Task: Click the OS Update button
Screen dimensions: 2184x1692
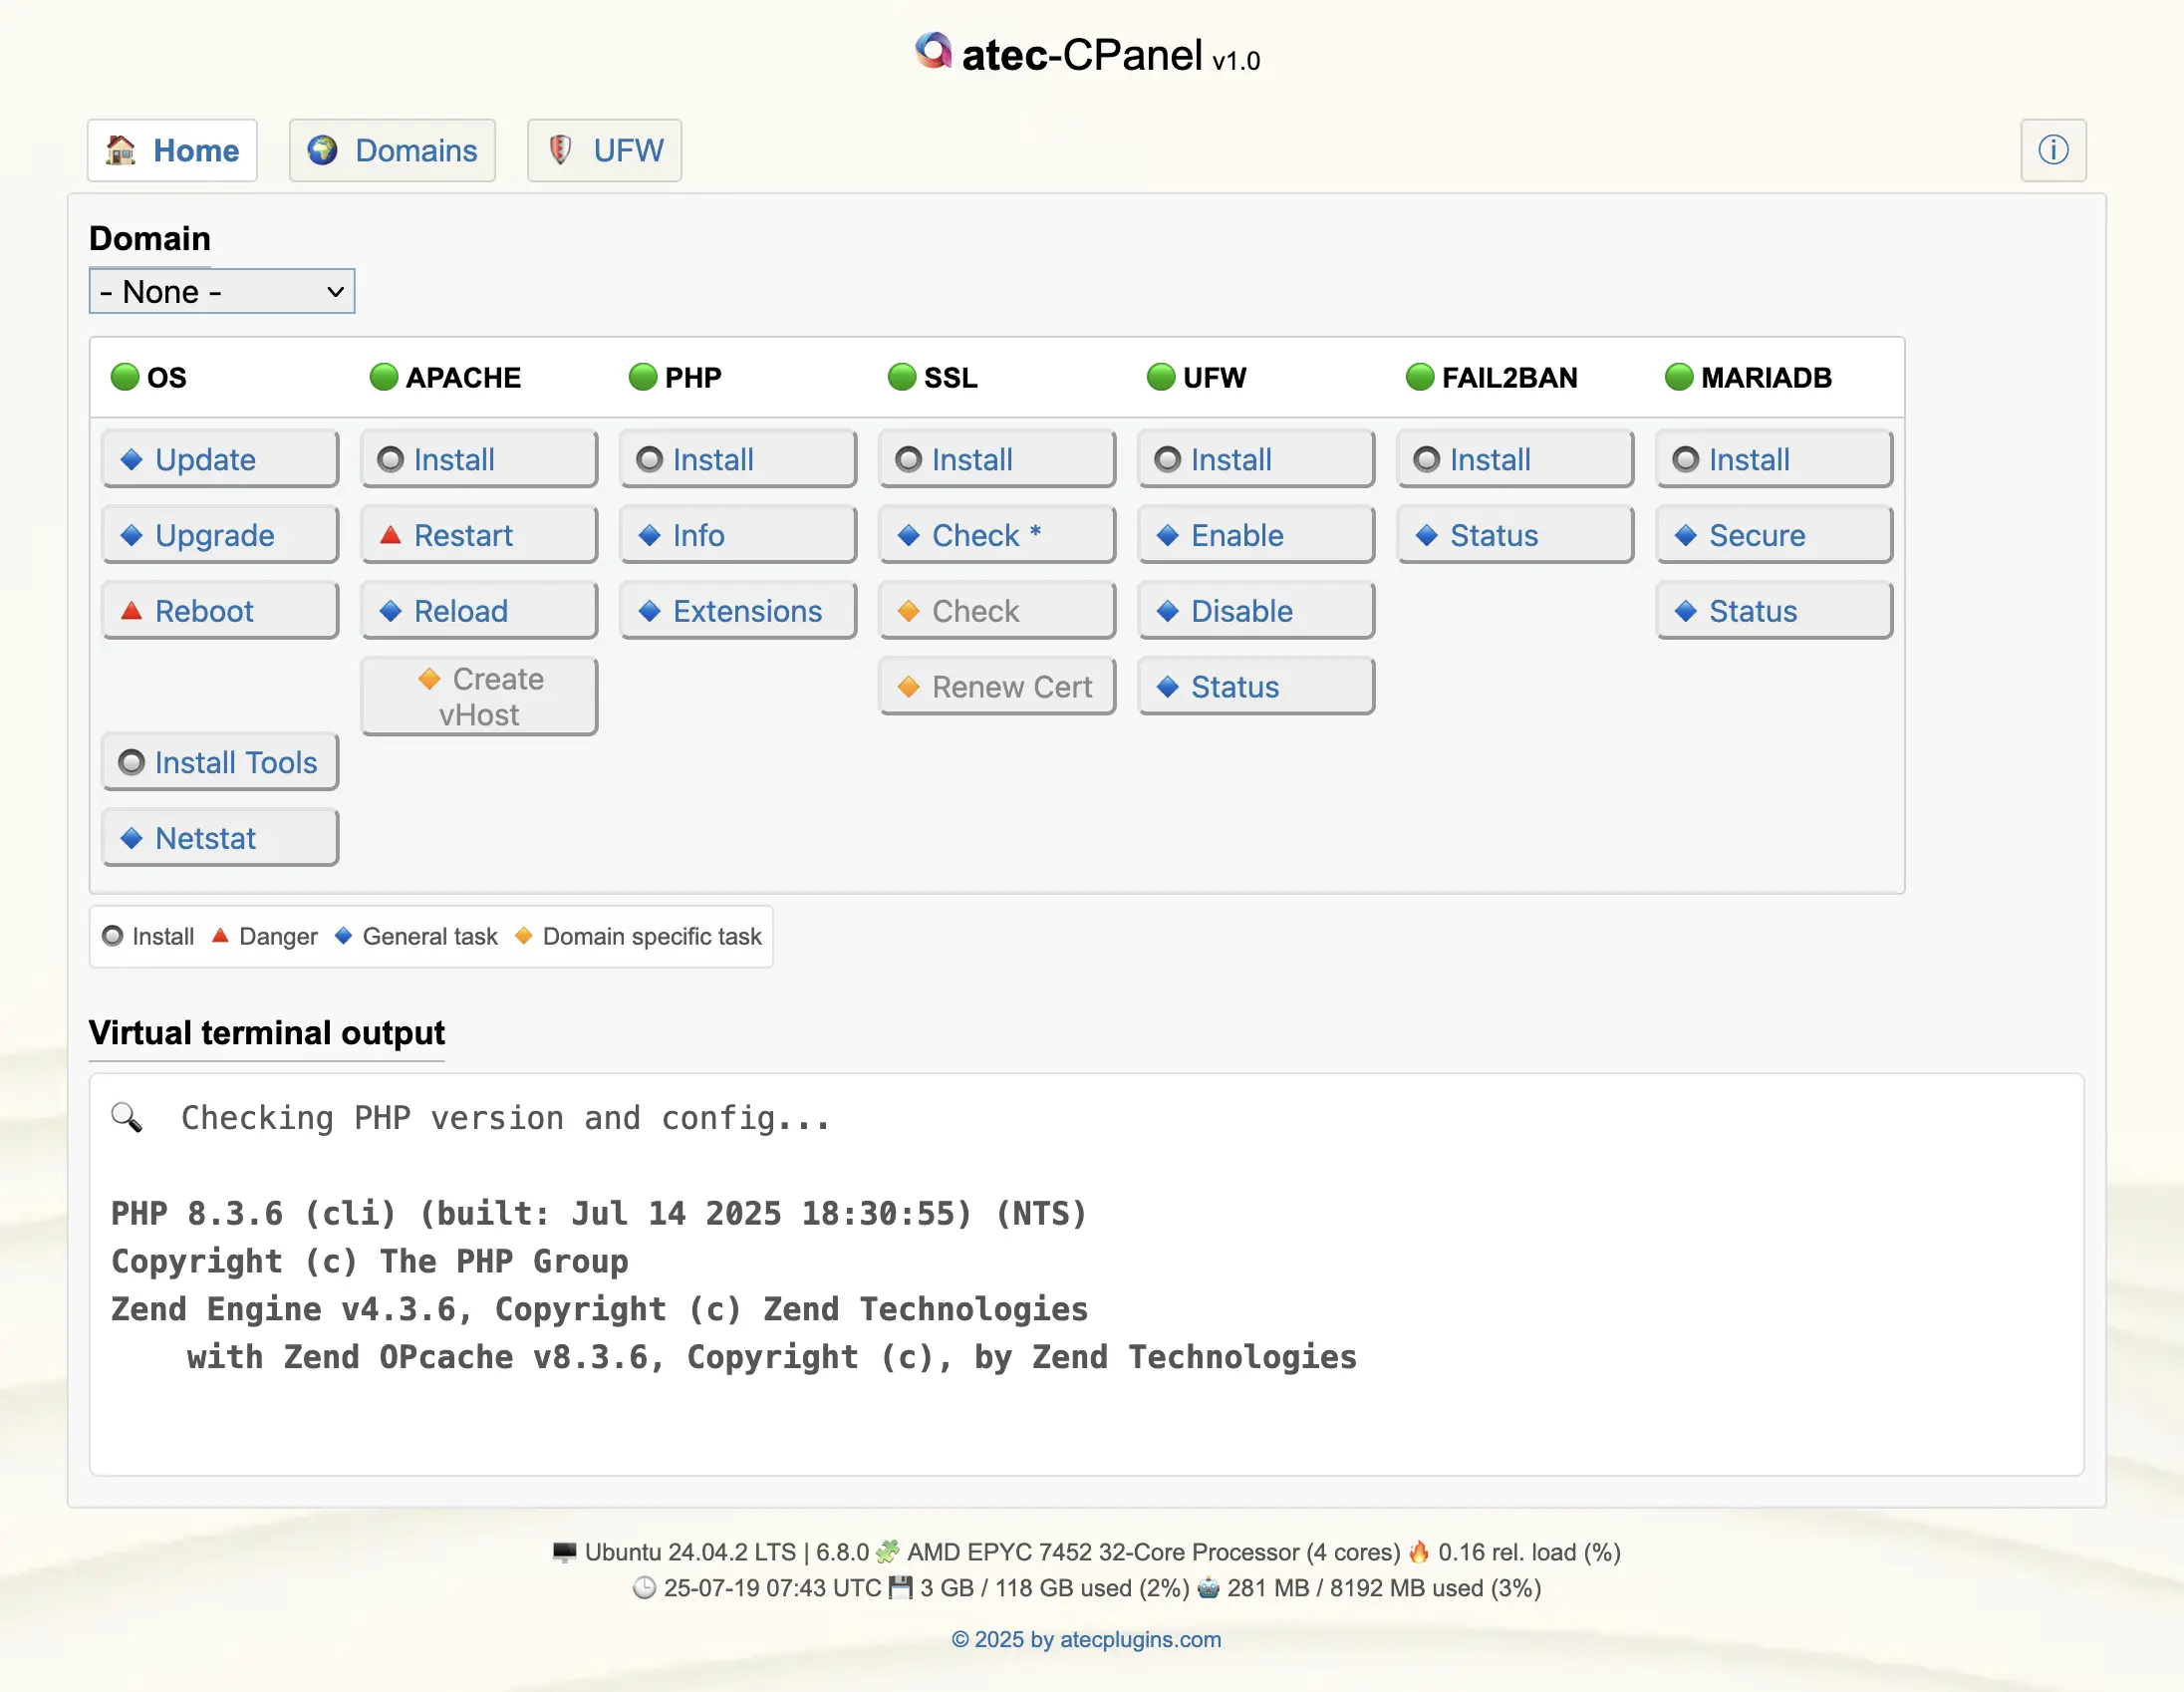Action: [220, 459]
